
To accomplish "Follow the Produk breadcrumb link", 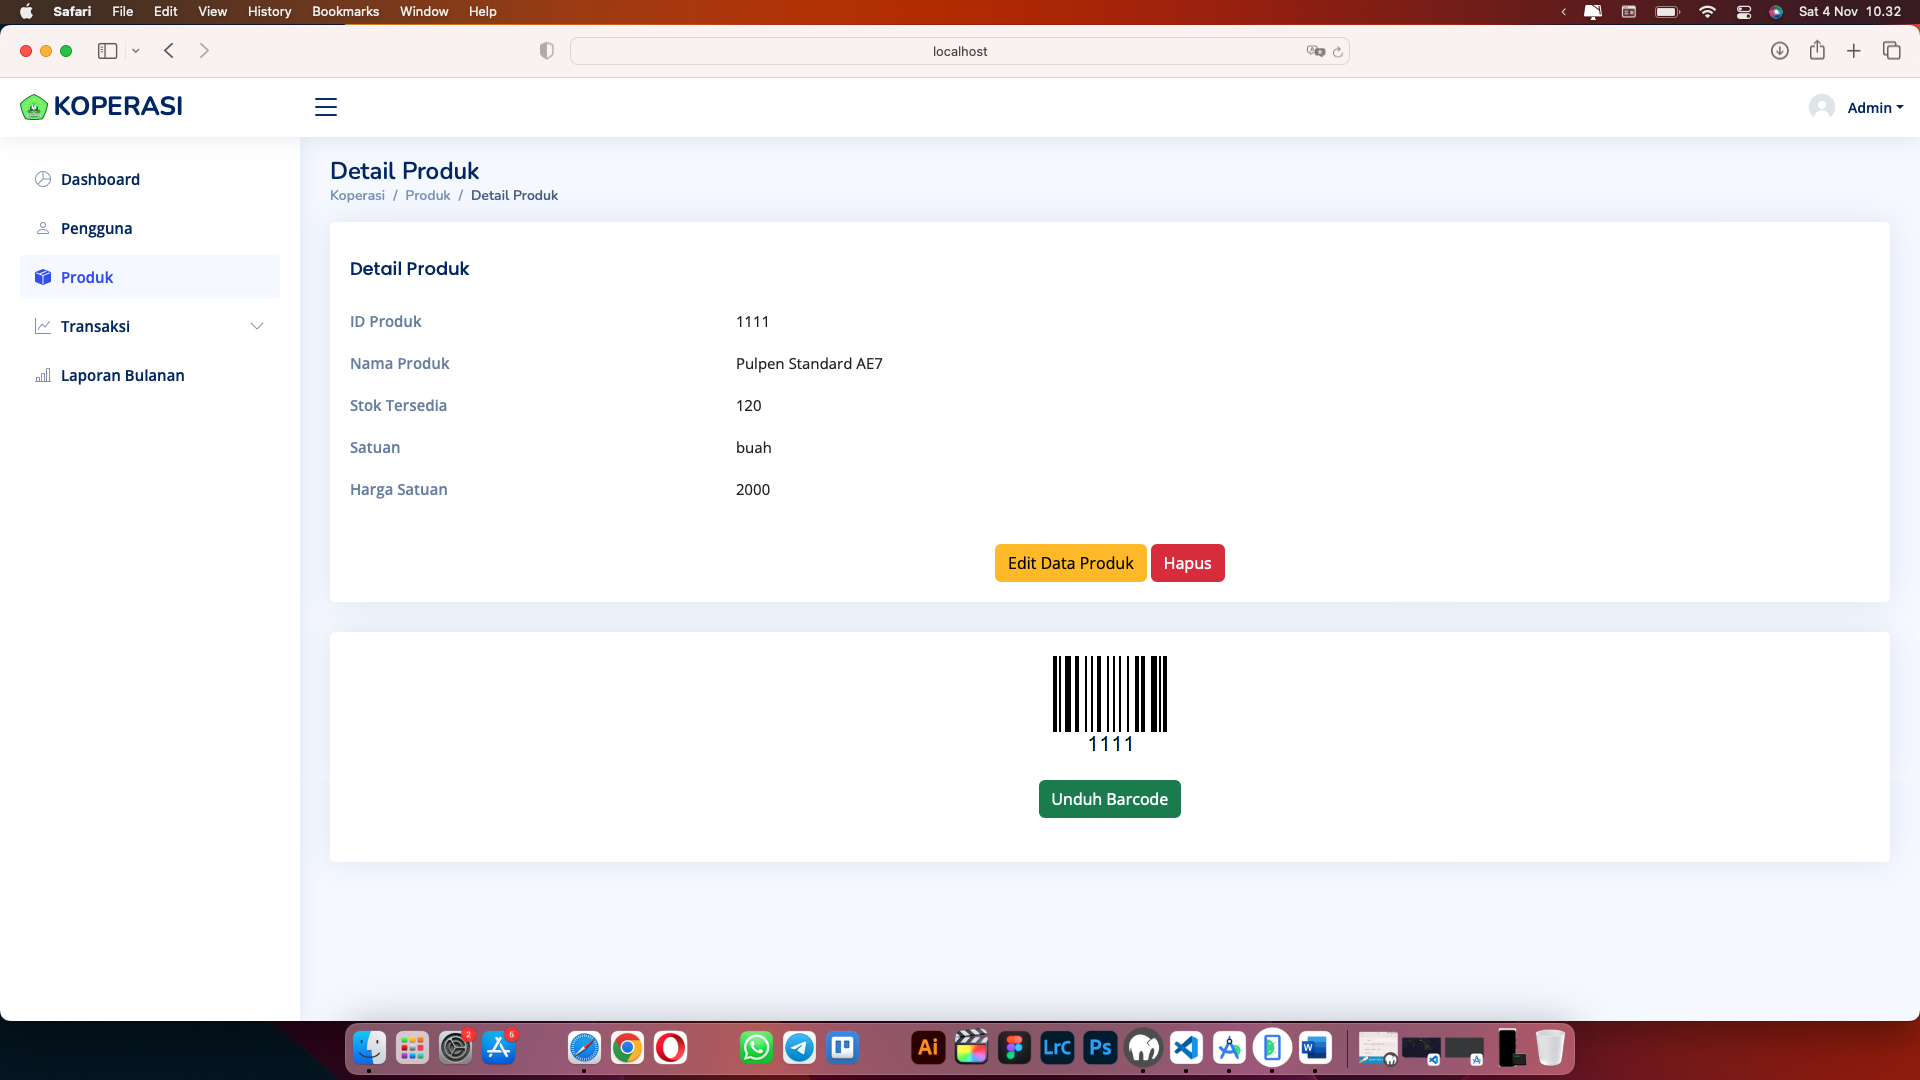I will coord(427,195).
